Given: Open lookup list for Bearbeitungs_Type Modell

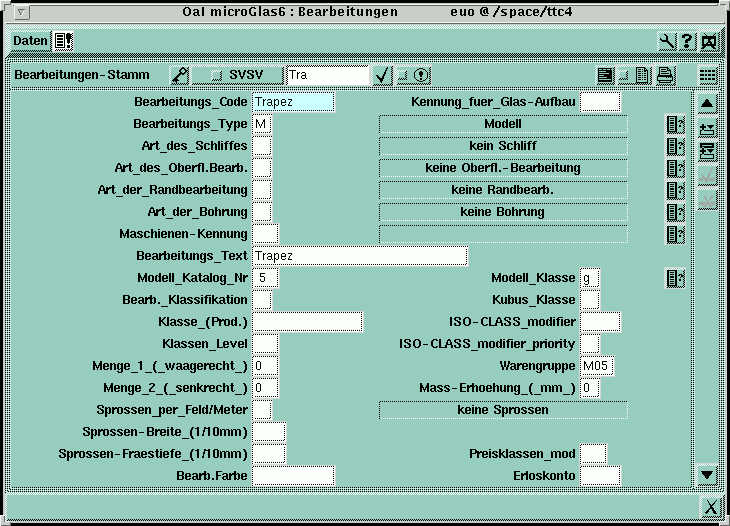Looking at the screenshot, I should click(x=675, y=124).
